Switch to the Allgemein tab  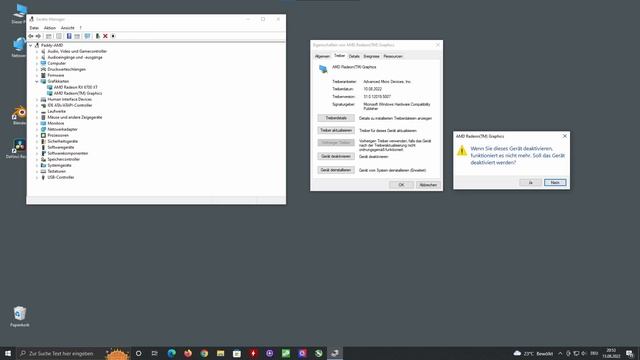(x=322, y=56)
